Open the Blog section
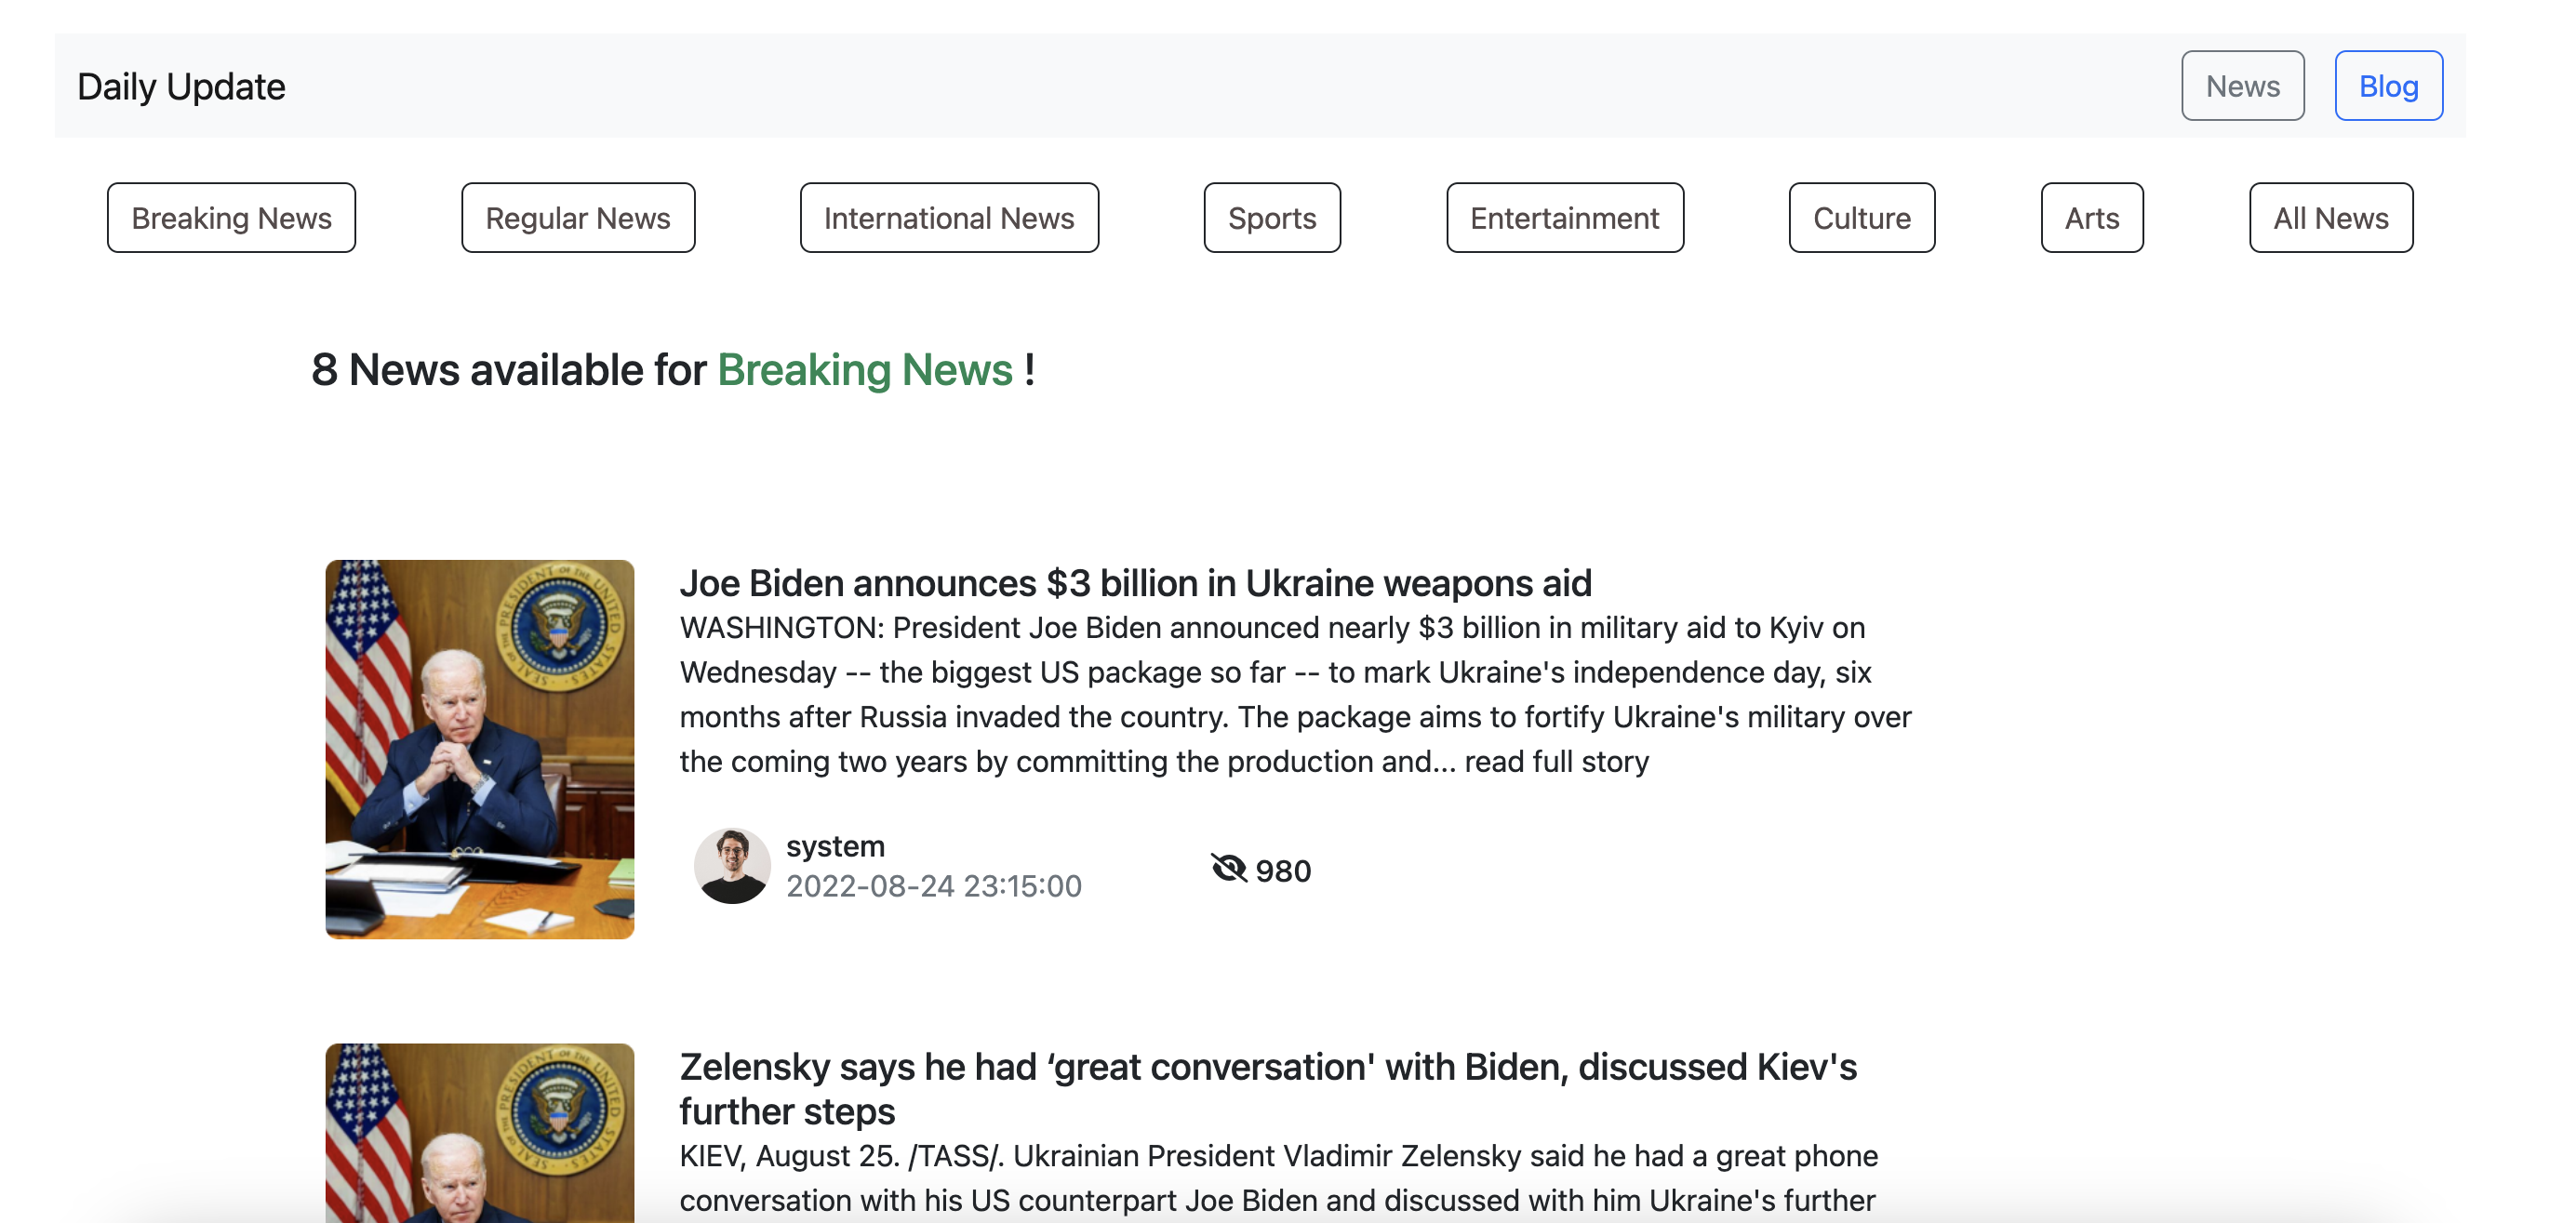The width and height of the screenshot is (2576, 1223). [x=2388, y=86]
